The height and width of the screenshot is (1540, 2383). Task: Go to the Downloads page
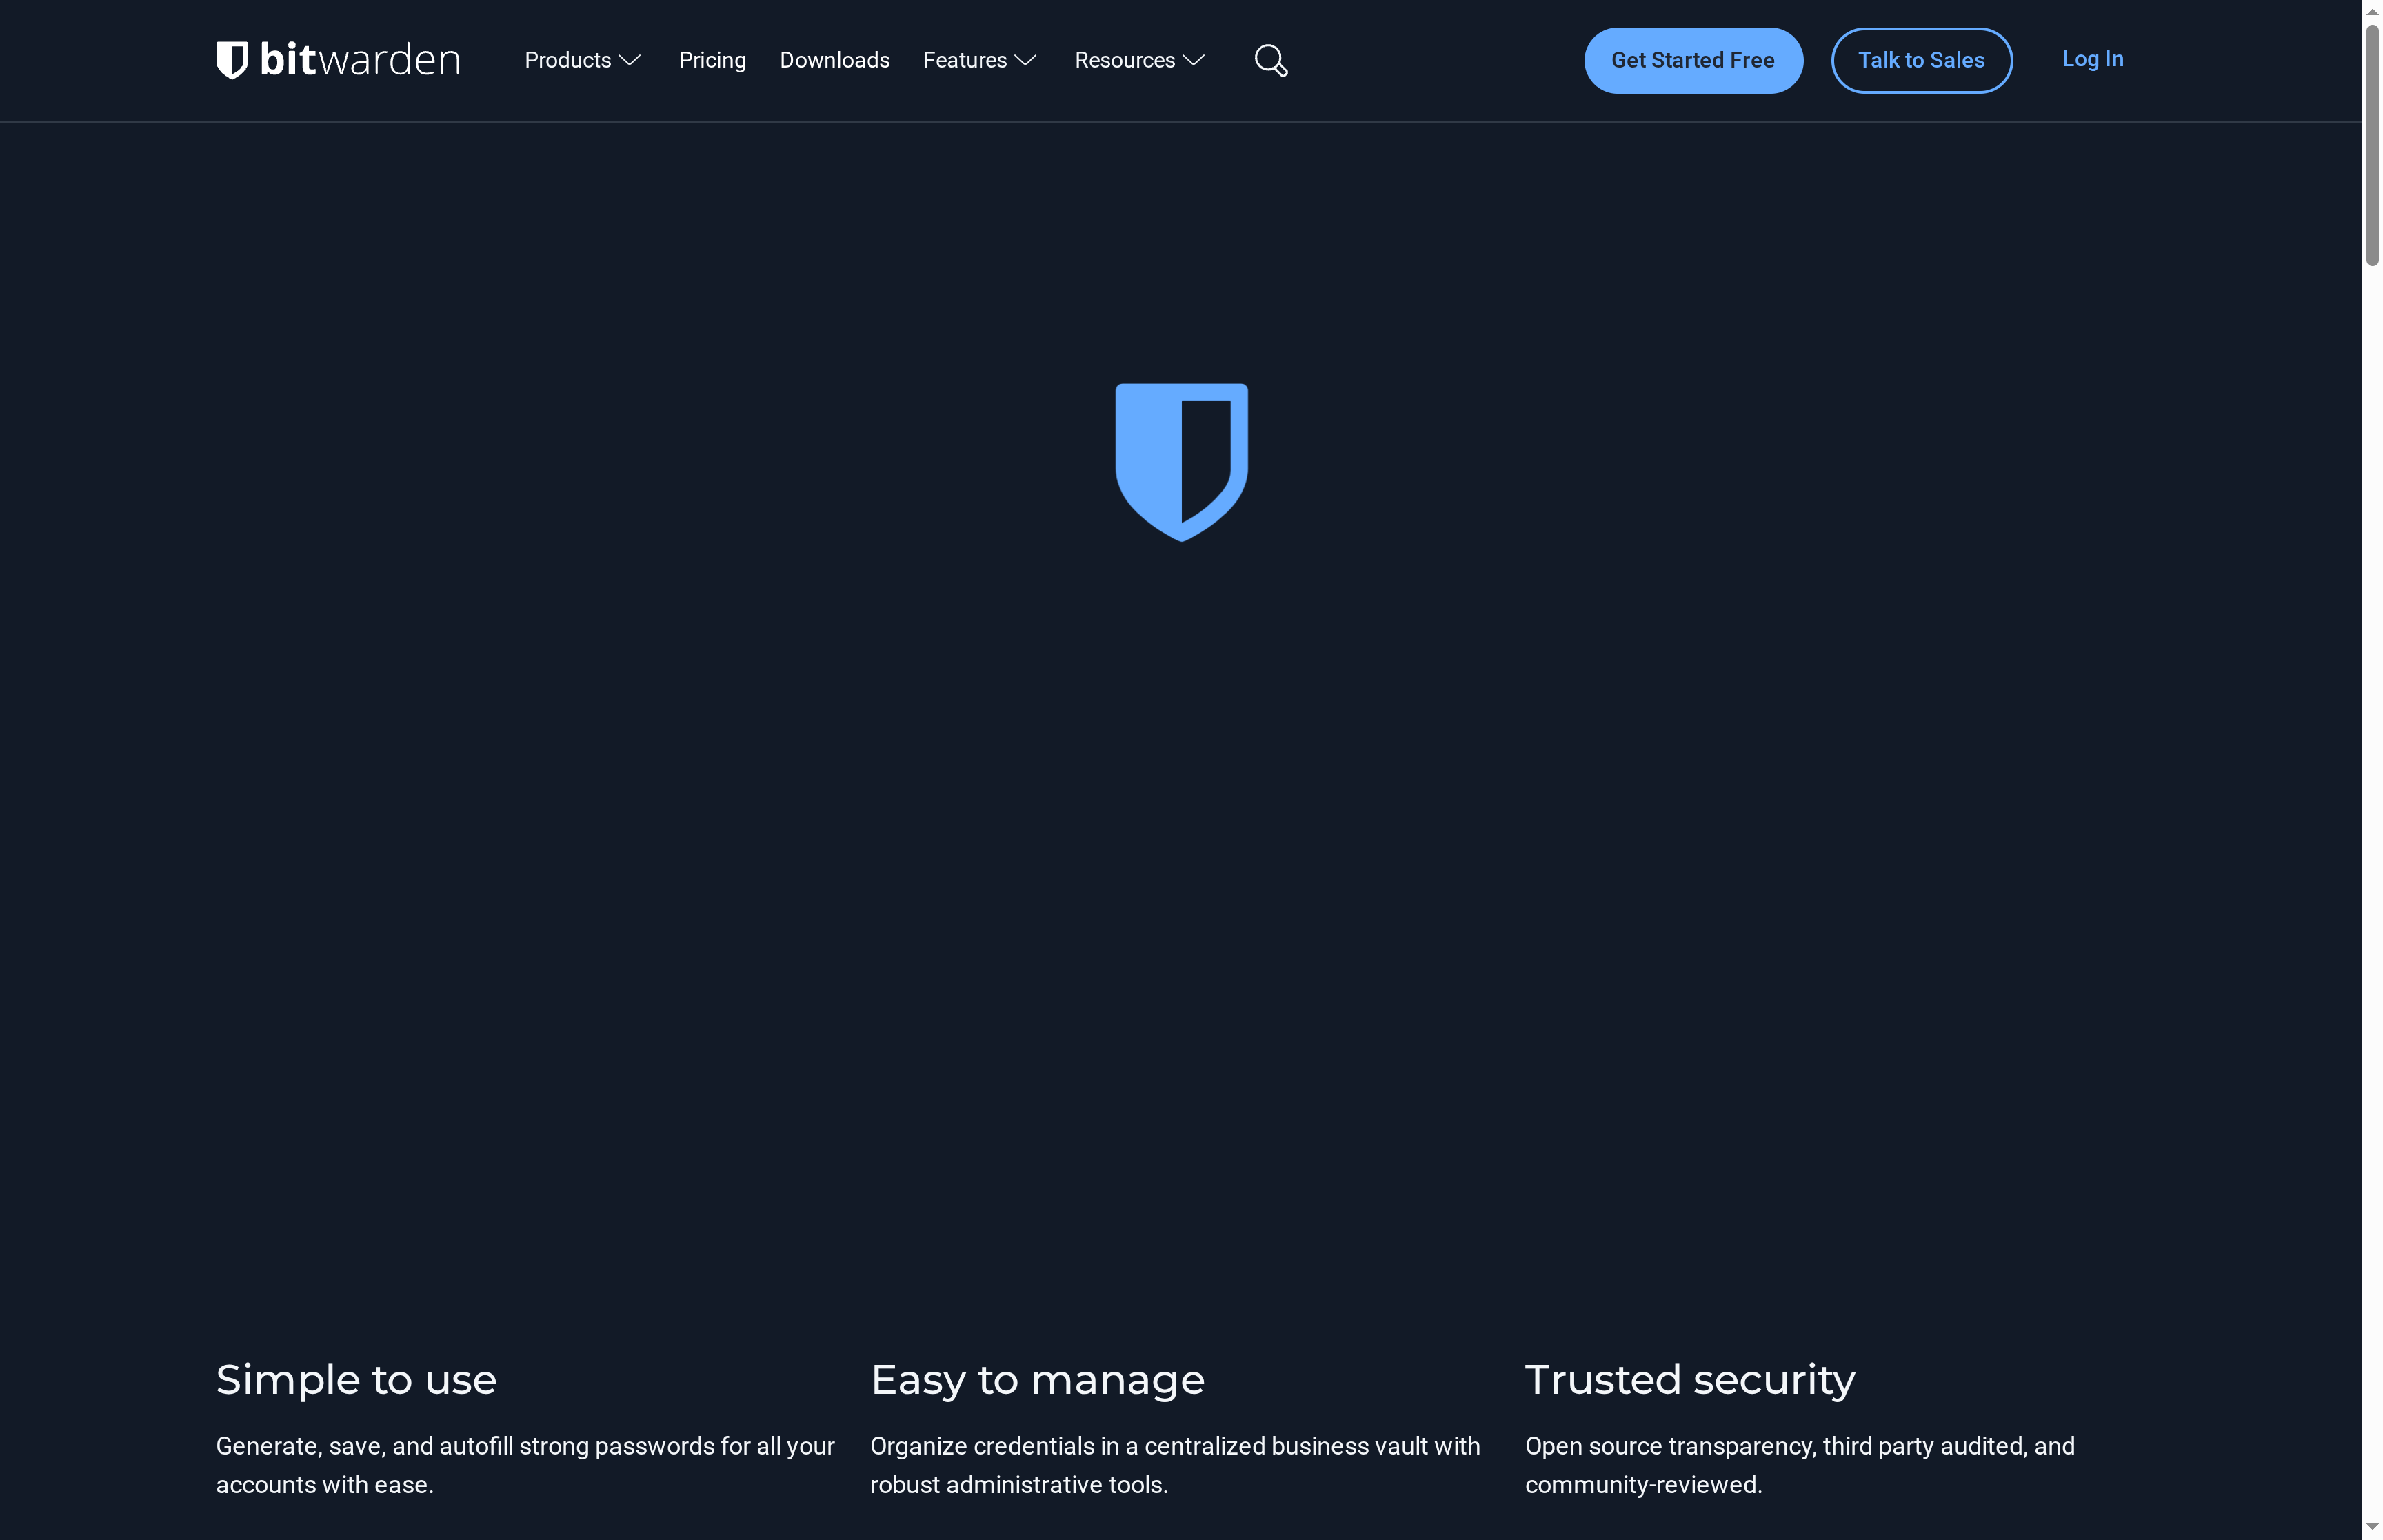(834, 60)
